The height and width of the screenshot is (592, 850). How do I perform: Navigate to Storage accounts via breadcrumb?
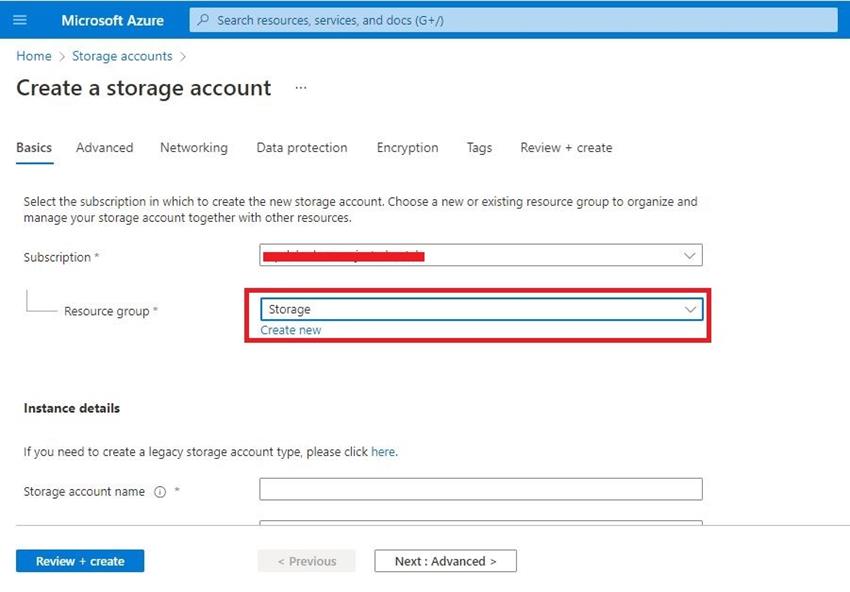click(x=122, y=56)
